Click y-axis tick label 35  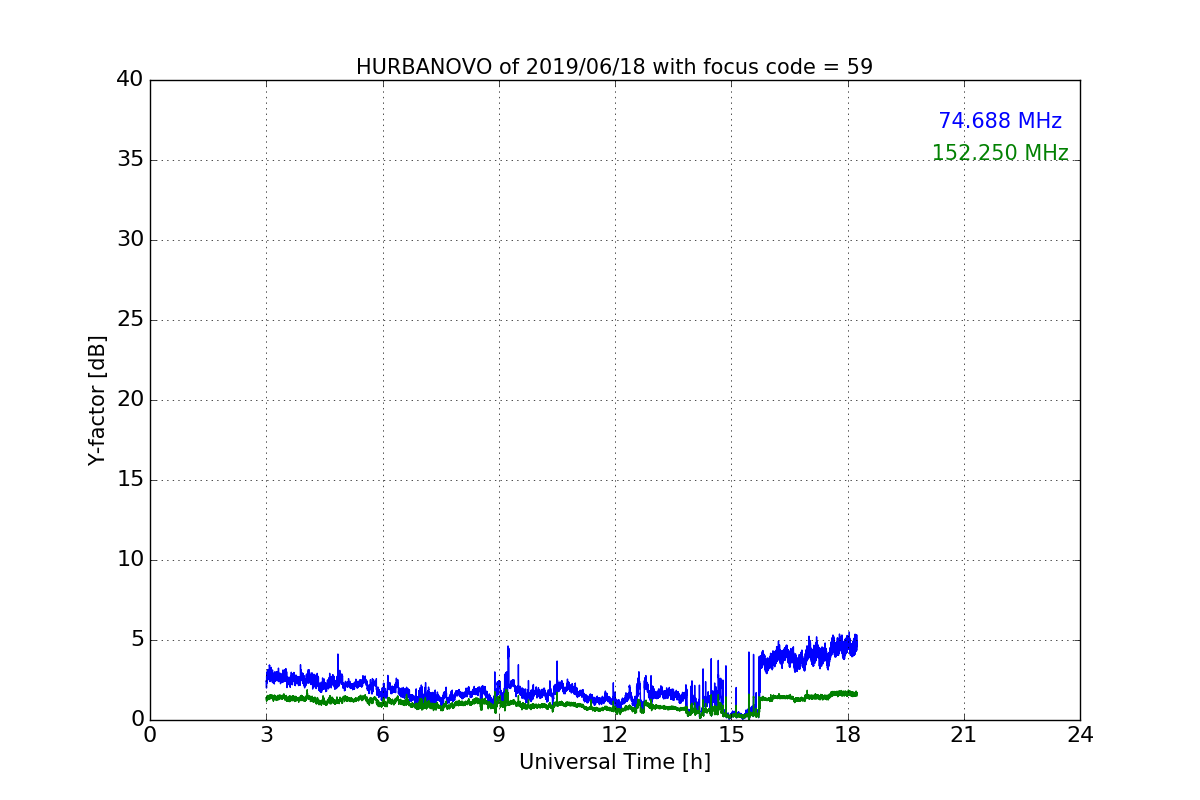coord(130,160)
